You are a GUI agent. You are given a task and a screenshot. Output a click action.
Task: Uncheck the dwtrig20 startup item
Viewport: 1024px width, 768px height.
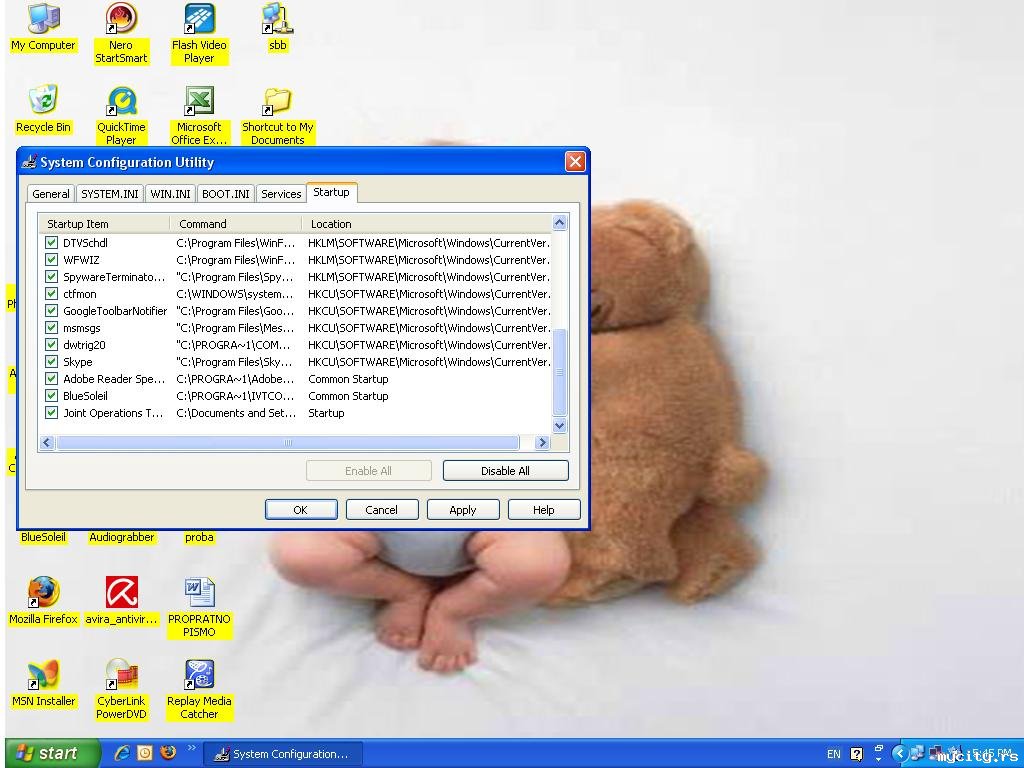(51, 344)
